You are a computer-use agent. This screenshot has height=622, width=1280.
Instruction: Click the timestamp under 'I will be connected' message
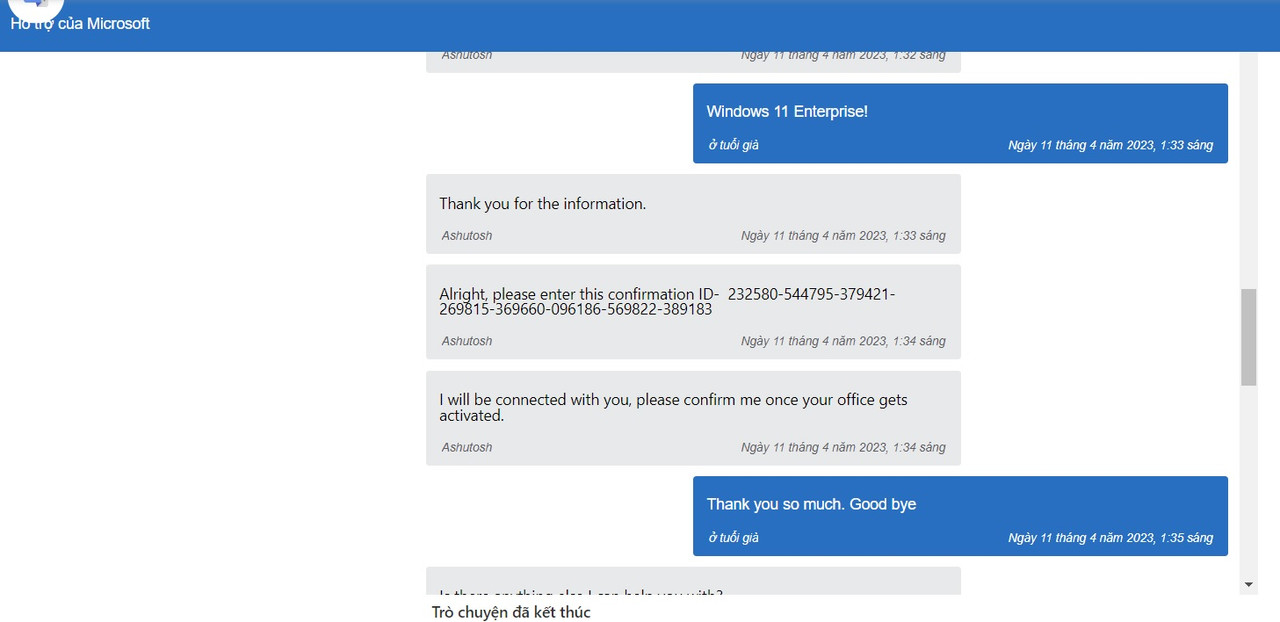click(843, 447)
